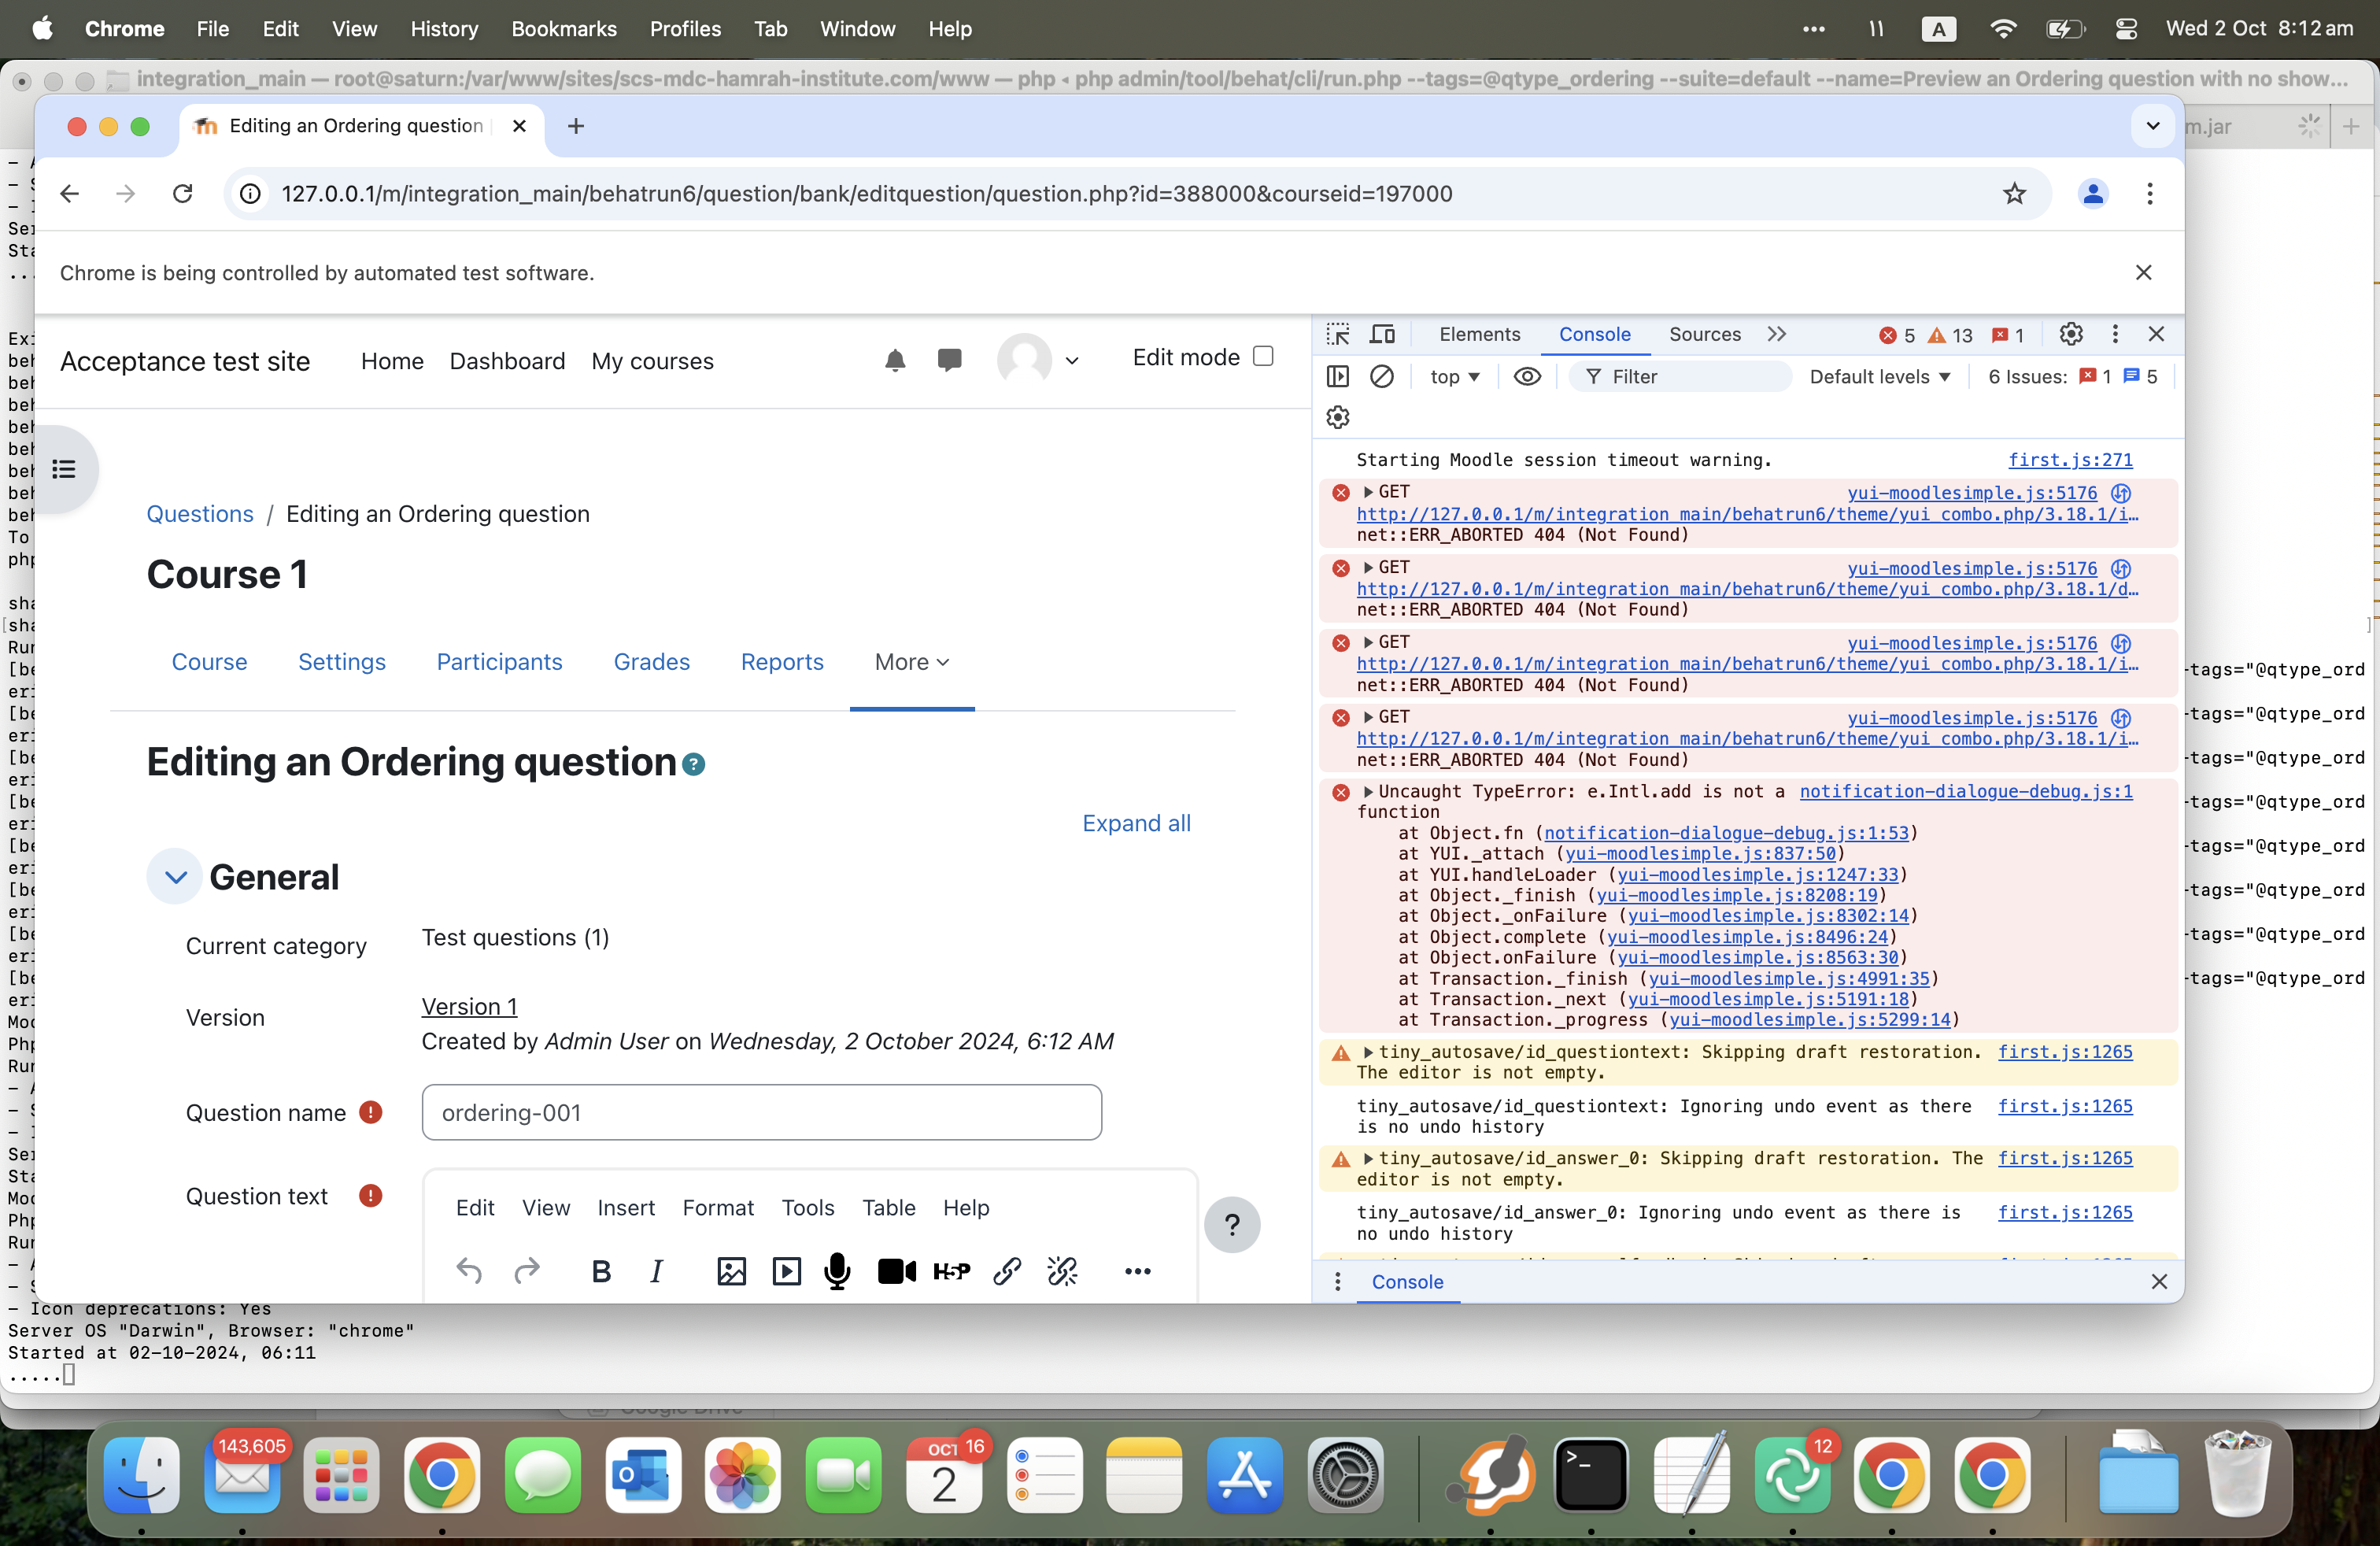Insert an image using the image icon
2380x1546 pixels.
tap(731, 1271)
